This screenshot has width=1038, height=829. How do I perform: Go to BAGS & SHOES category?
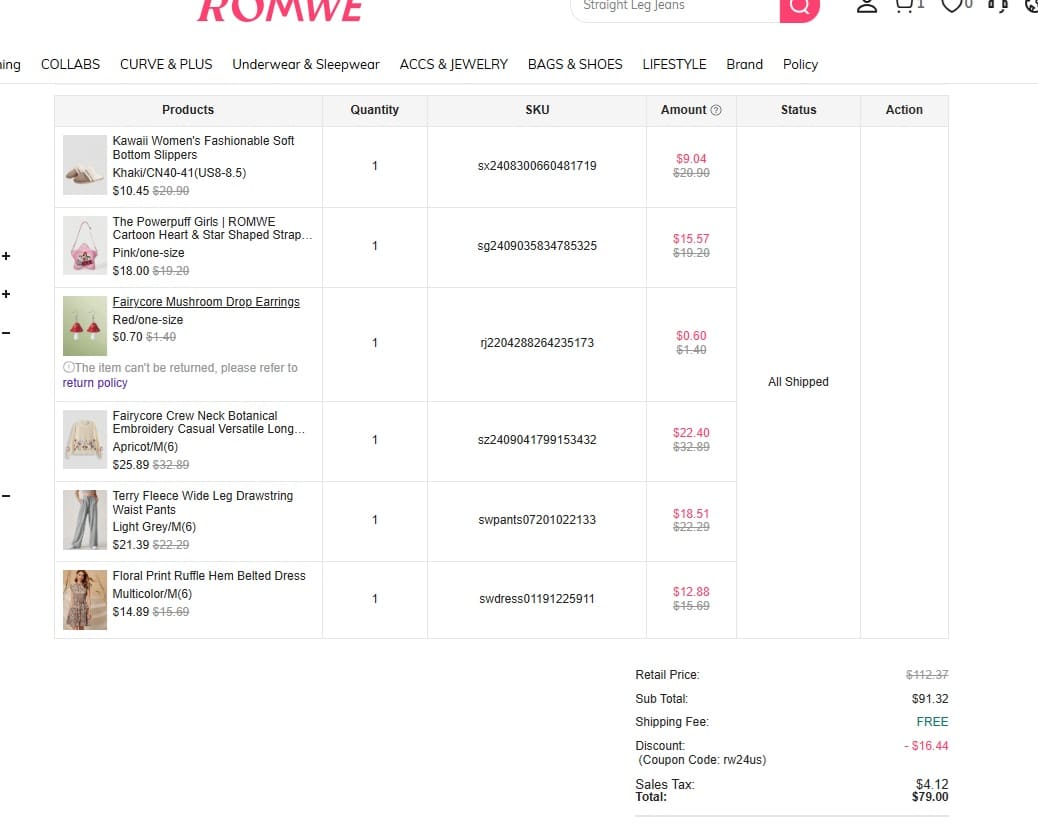[x=574, y=64]
